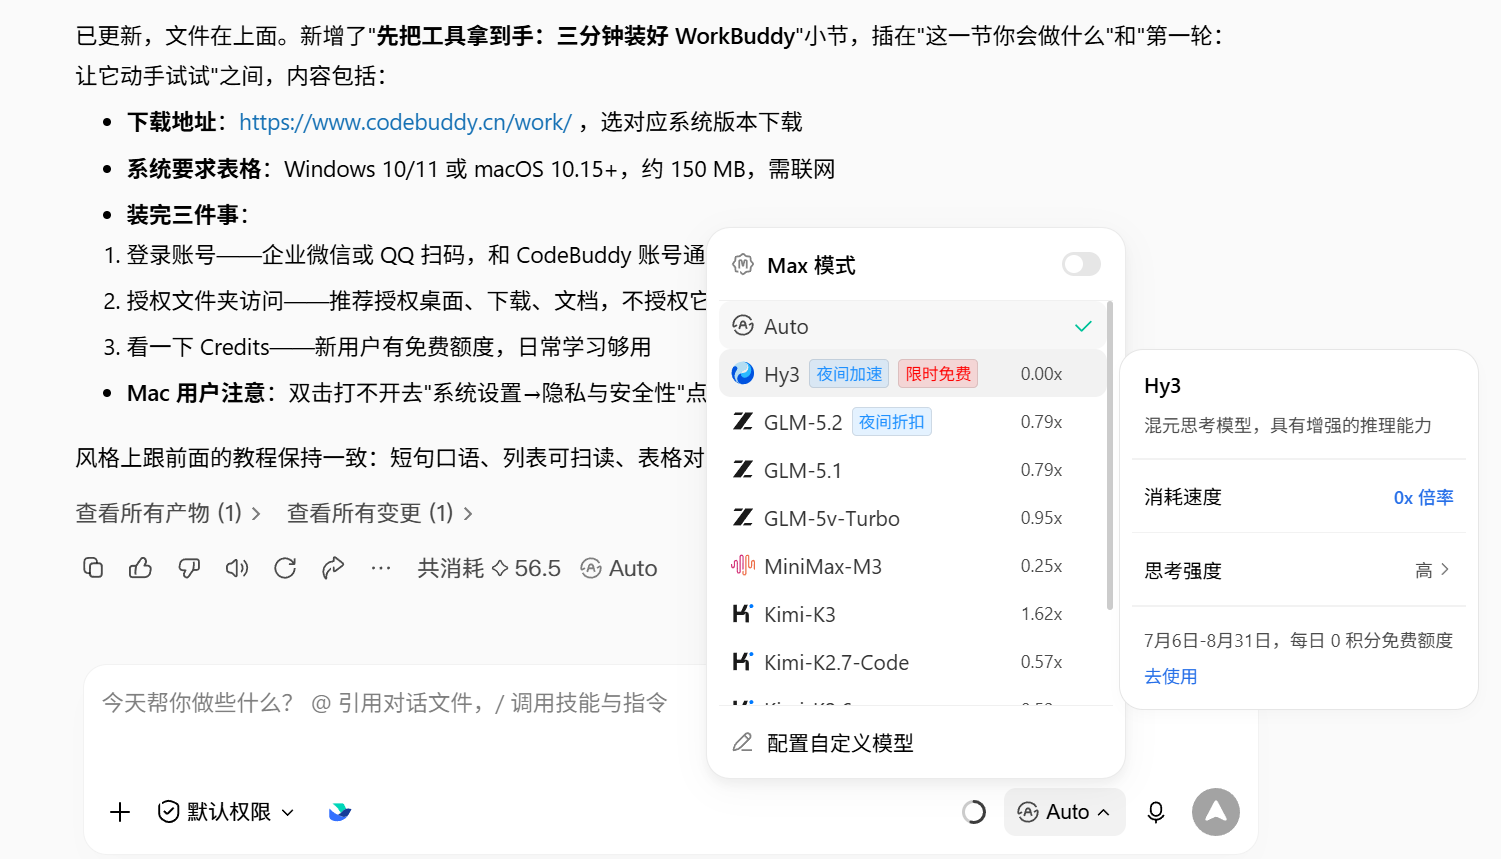This screenshot has width=1501, height=859.
Task: Click the 0.25x rate for MiniMax-M3
Action: (x=1041, y=566)
